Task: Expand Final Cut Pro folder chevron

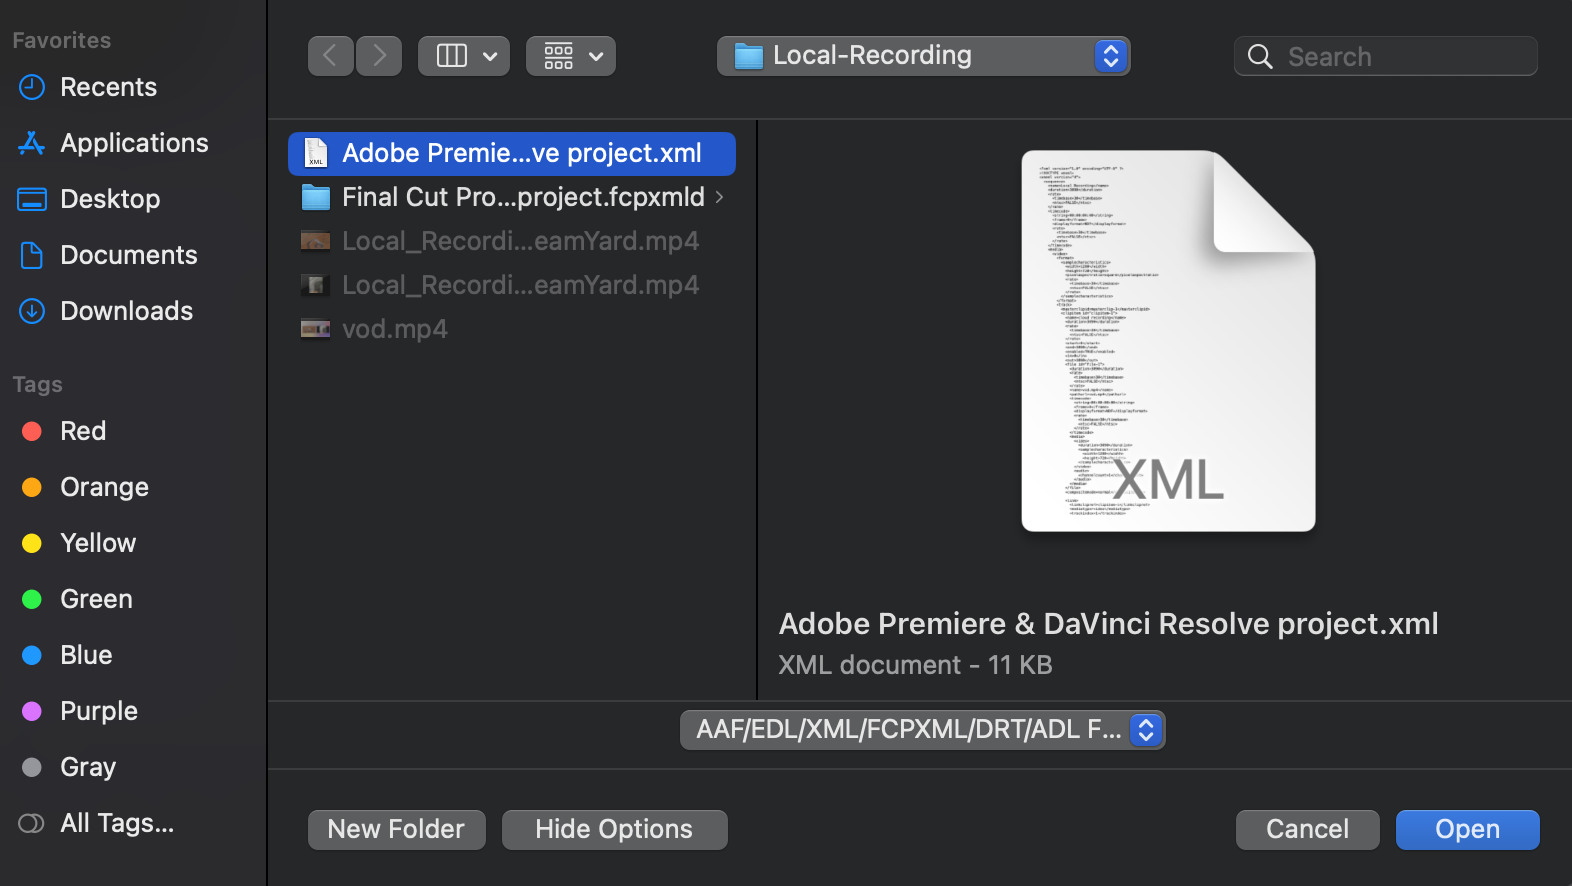Action: tap(719, 197)
